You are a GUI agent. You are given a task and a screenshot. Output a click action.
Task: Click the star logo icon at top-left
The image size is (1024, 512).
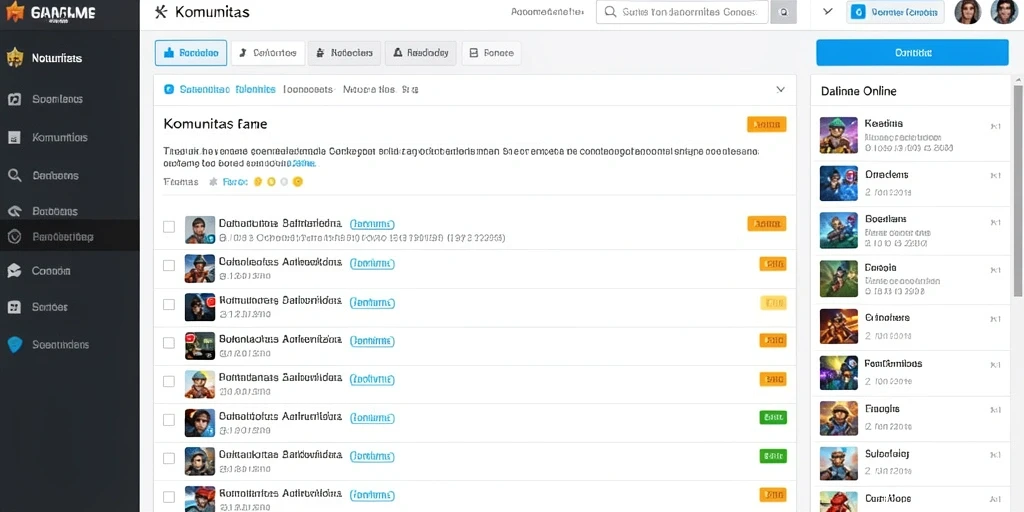pos(15,11)
